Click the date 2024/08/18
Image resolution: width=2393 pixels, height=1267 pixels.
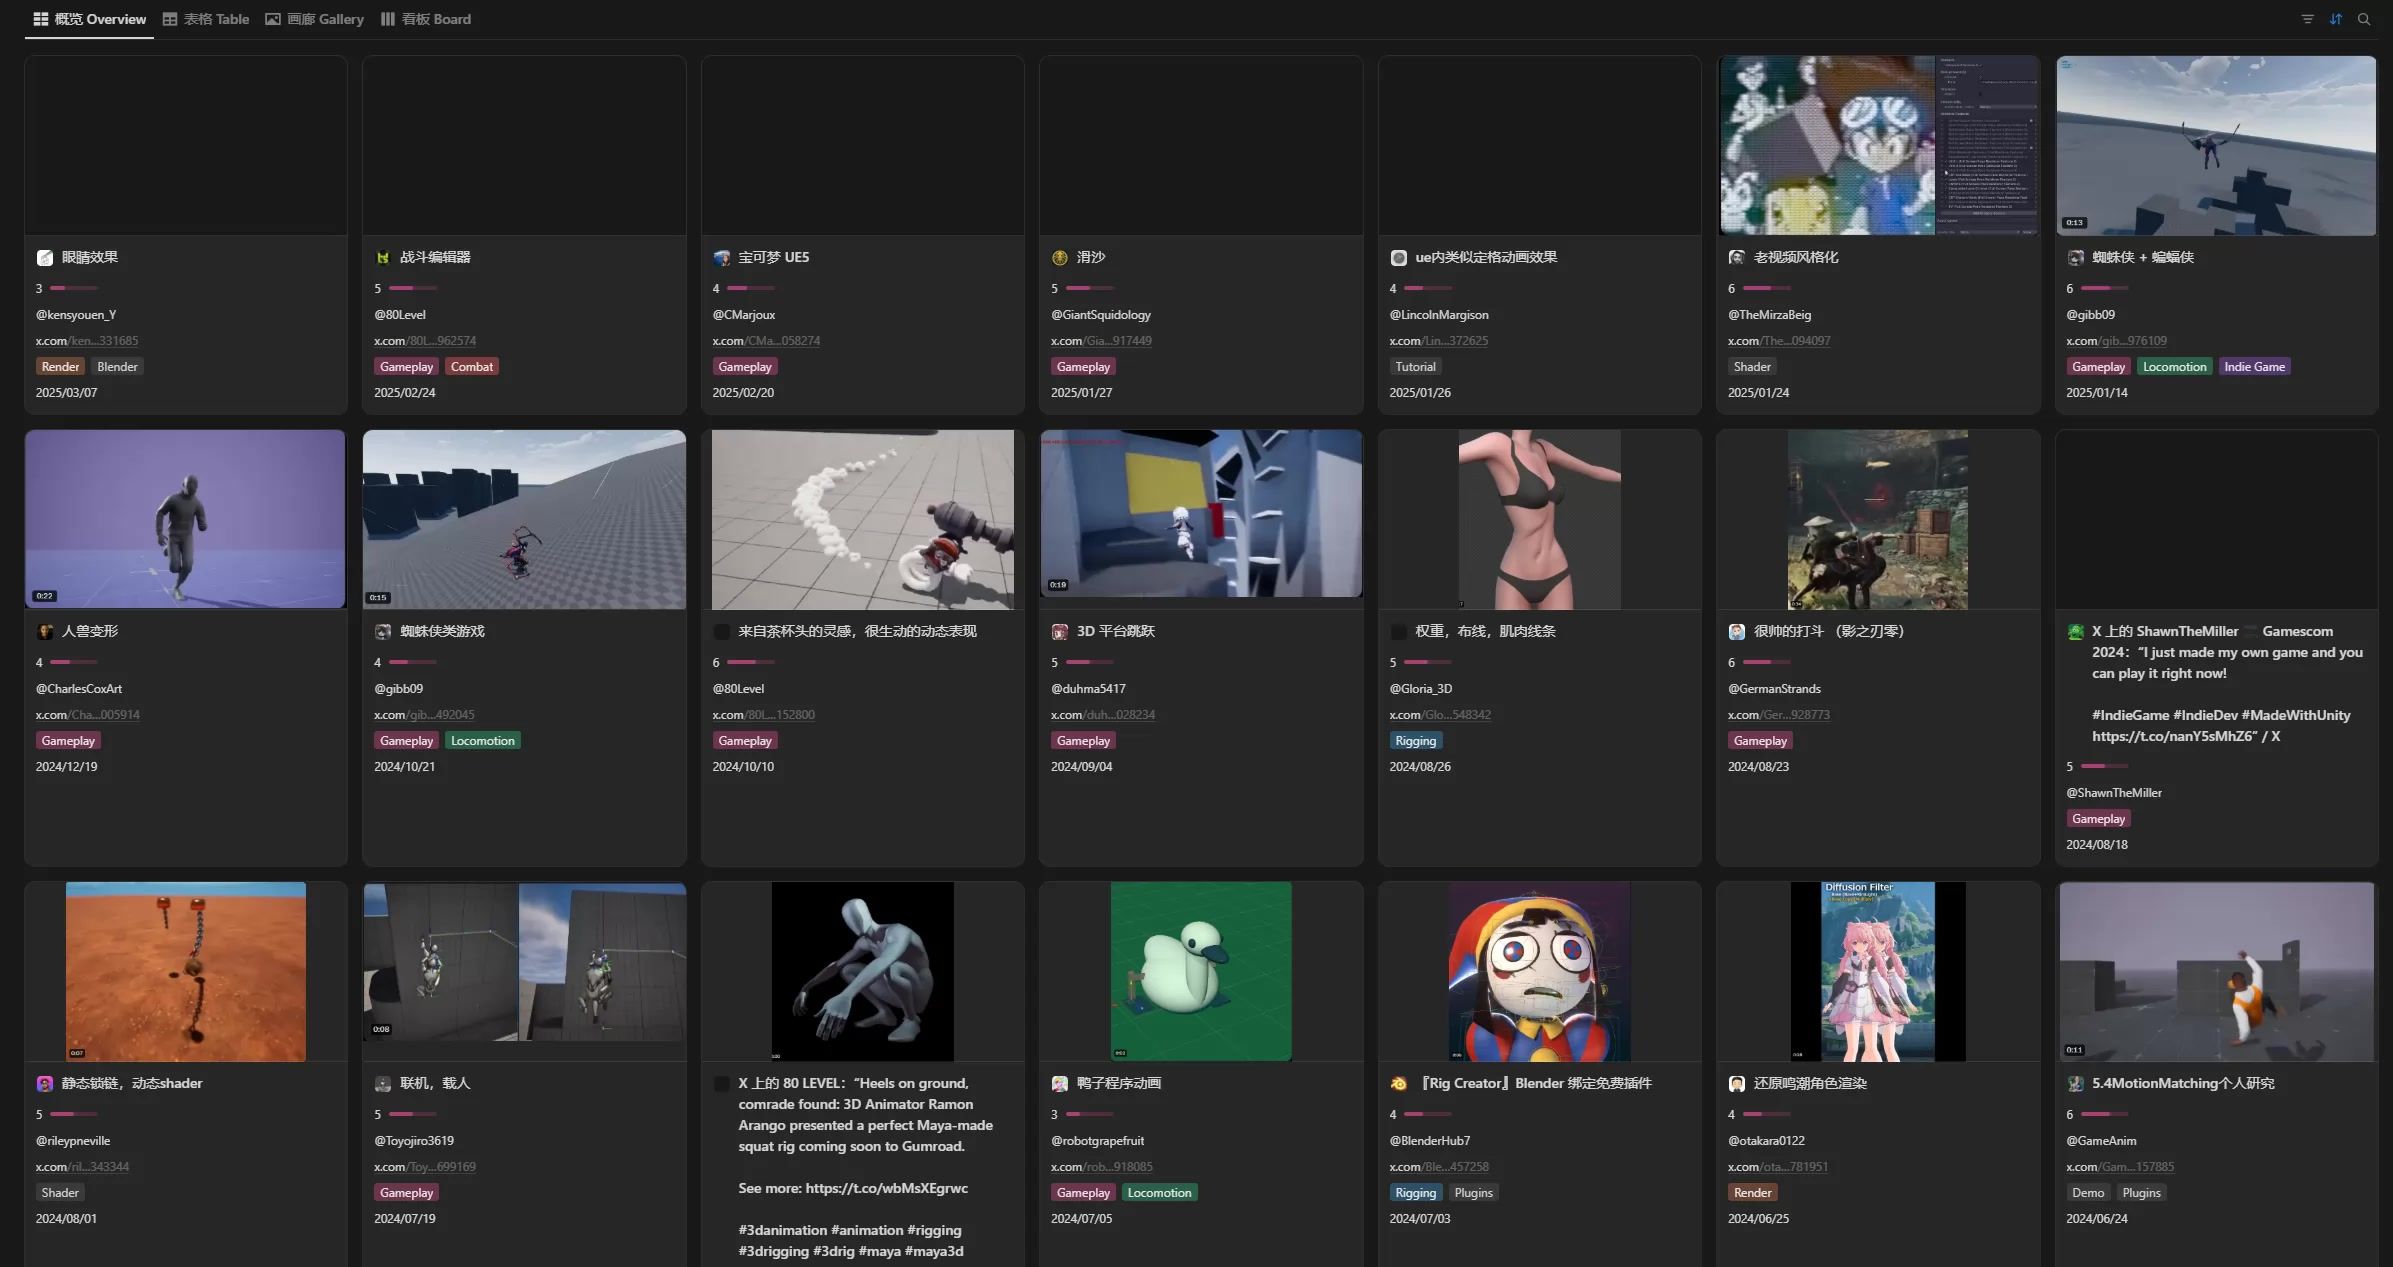[2096, 845]
